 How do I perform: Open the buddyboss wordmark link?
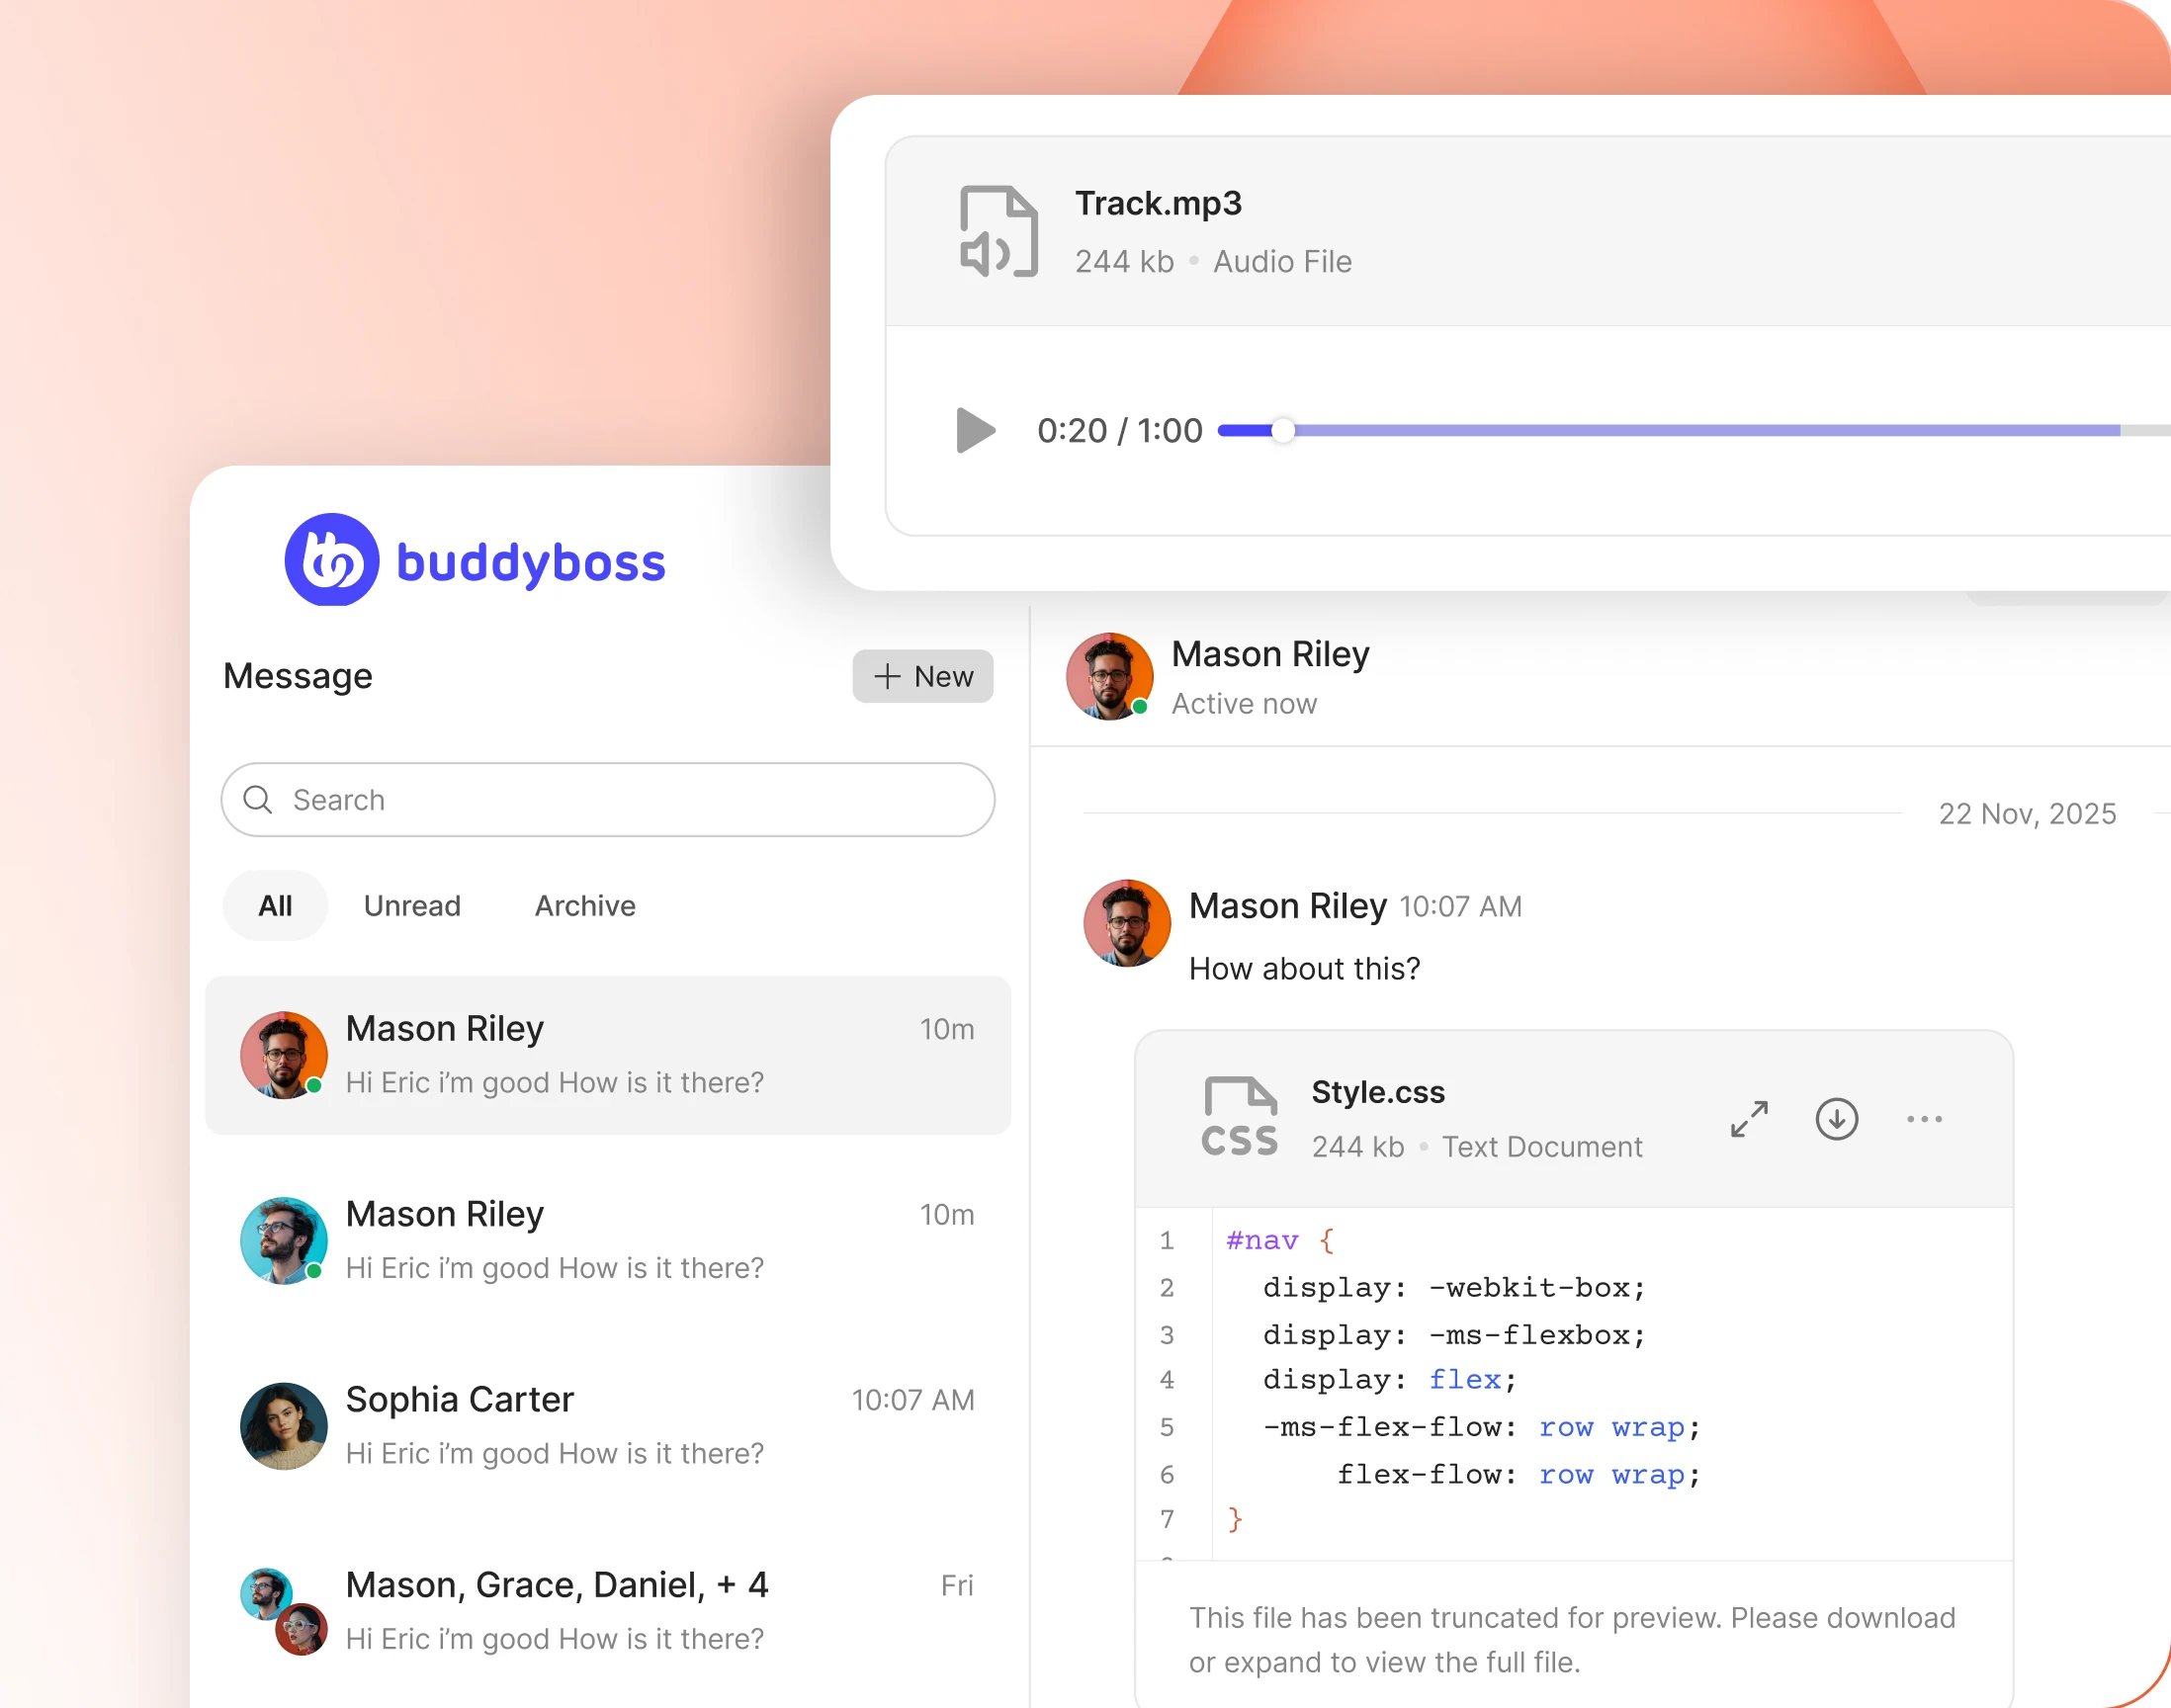click(x=531, y=562)
